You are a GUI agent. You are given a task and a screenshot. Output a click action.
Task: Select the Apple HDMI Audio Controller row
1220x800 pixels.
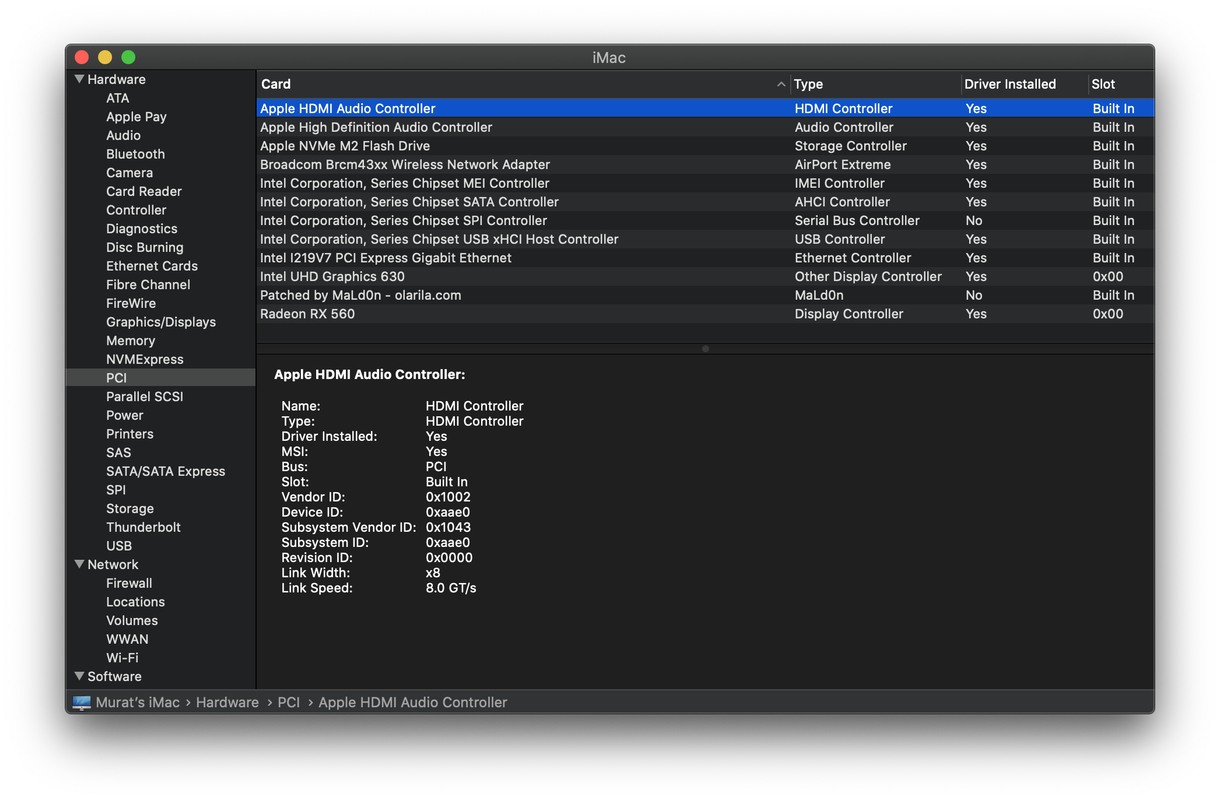click(705, 108)
